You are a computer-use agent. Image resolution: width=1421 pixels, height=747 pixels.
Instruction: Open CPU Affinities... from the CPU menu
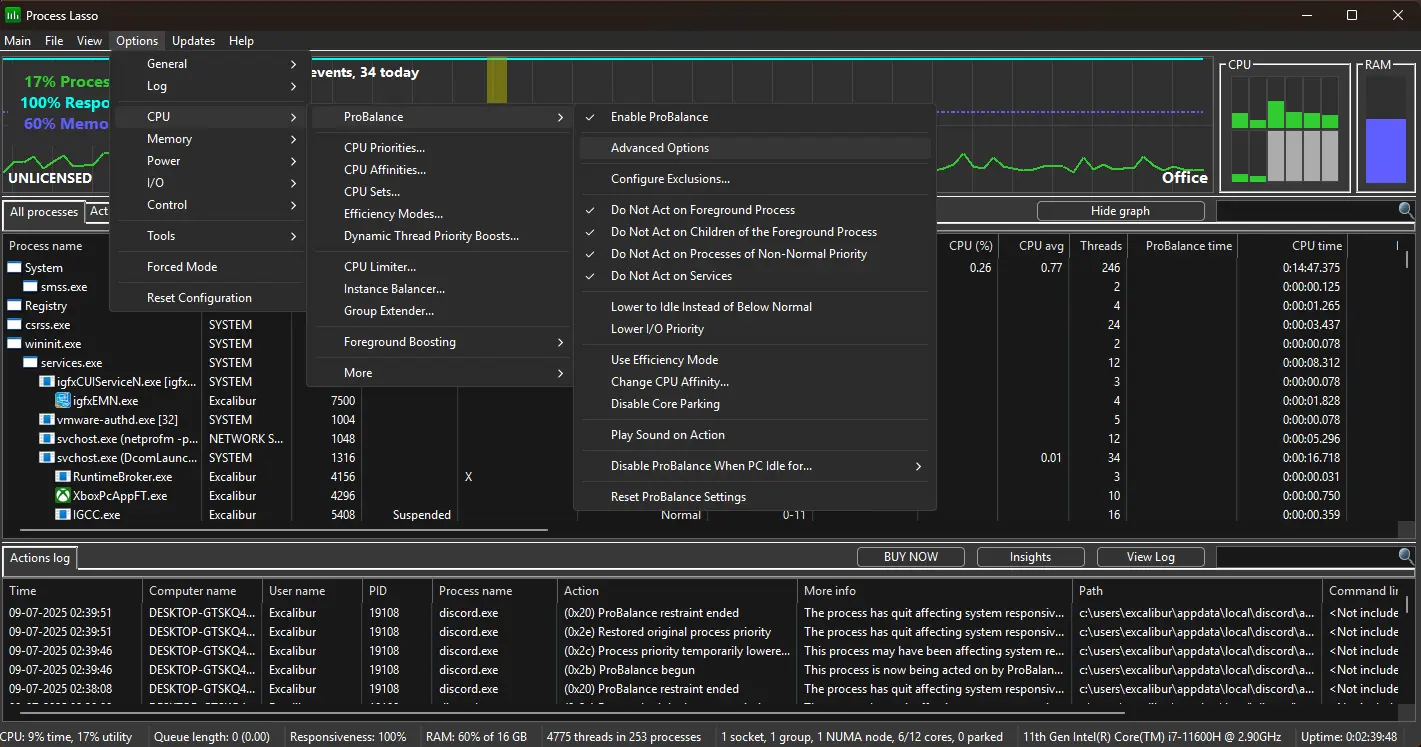440,170
